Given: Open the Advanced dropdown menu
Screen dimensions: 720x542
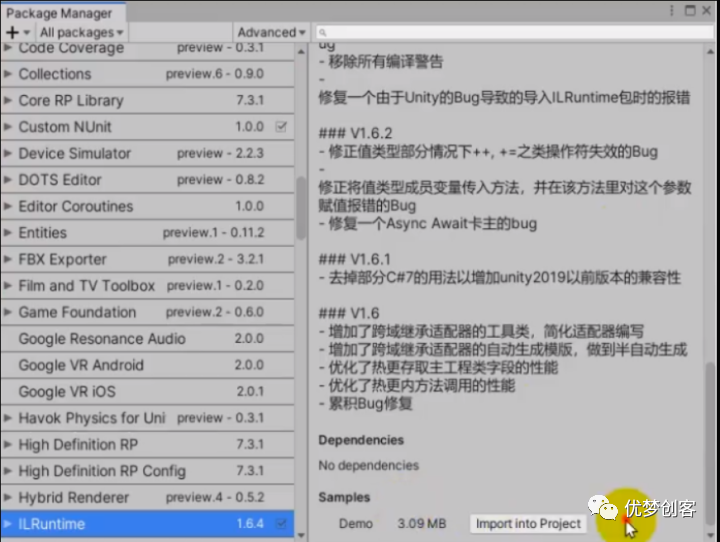Looking at the screenshot, I should pyautogui.click(x=271, y=33).
